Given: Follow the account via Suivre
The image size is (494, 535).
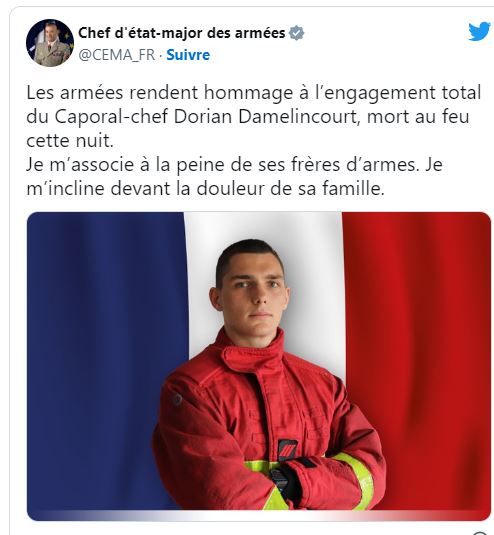Looking at the screenshot, I should (188, 55).
